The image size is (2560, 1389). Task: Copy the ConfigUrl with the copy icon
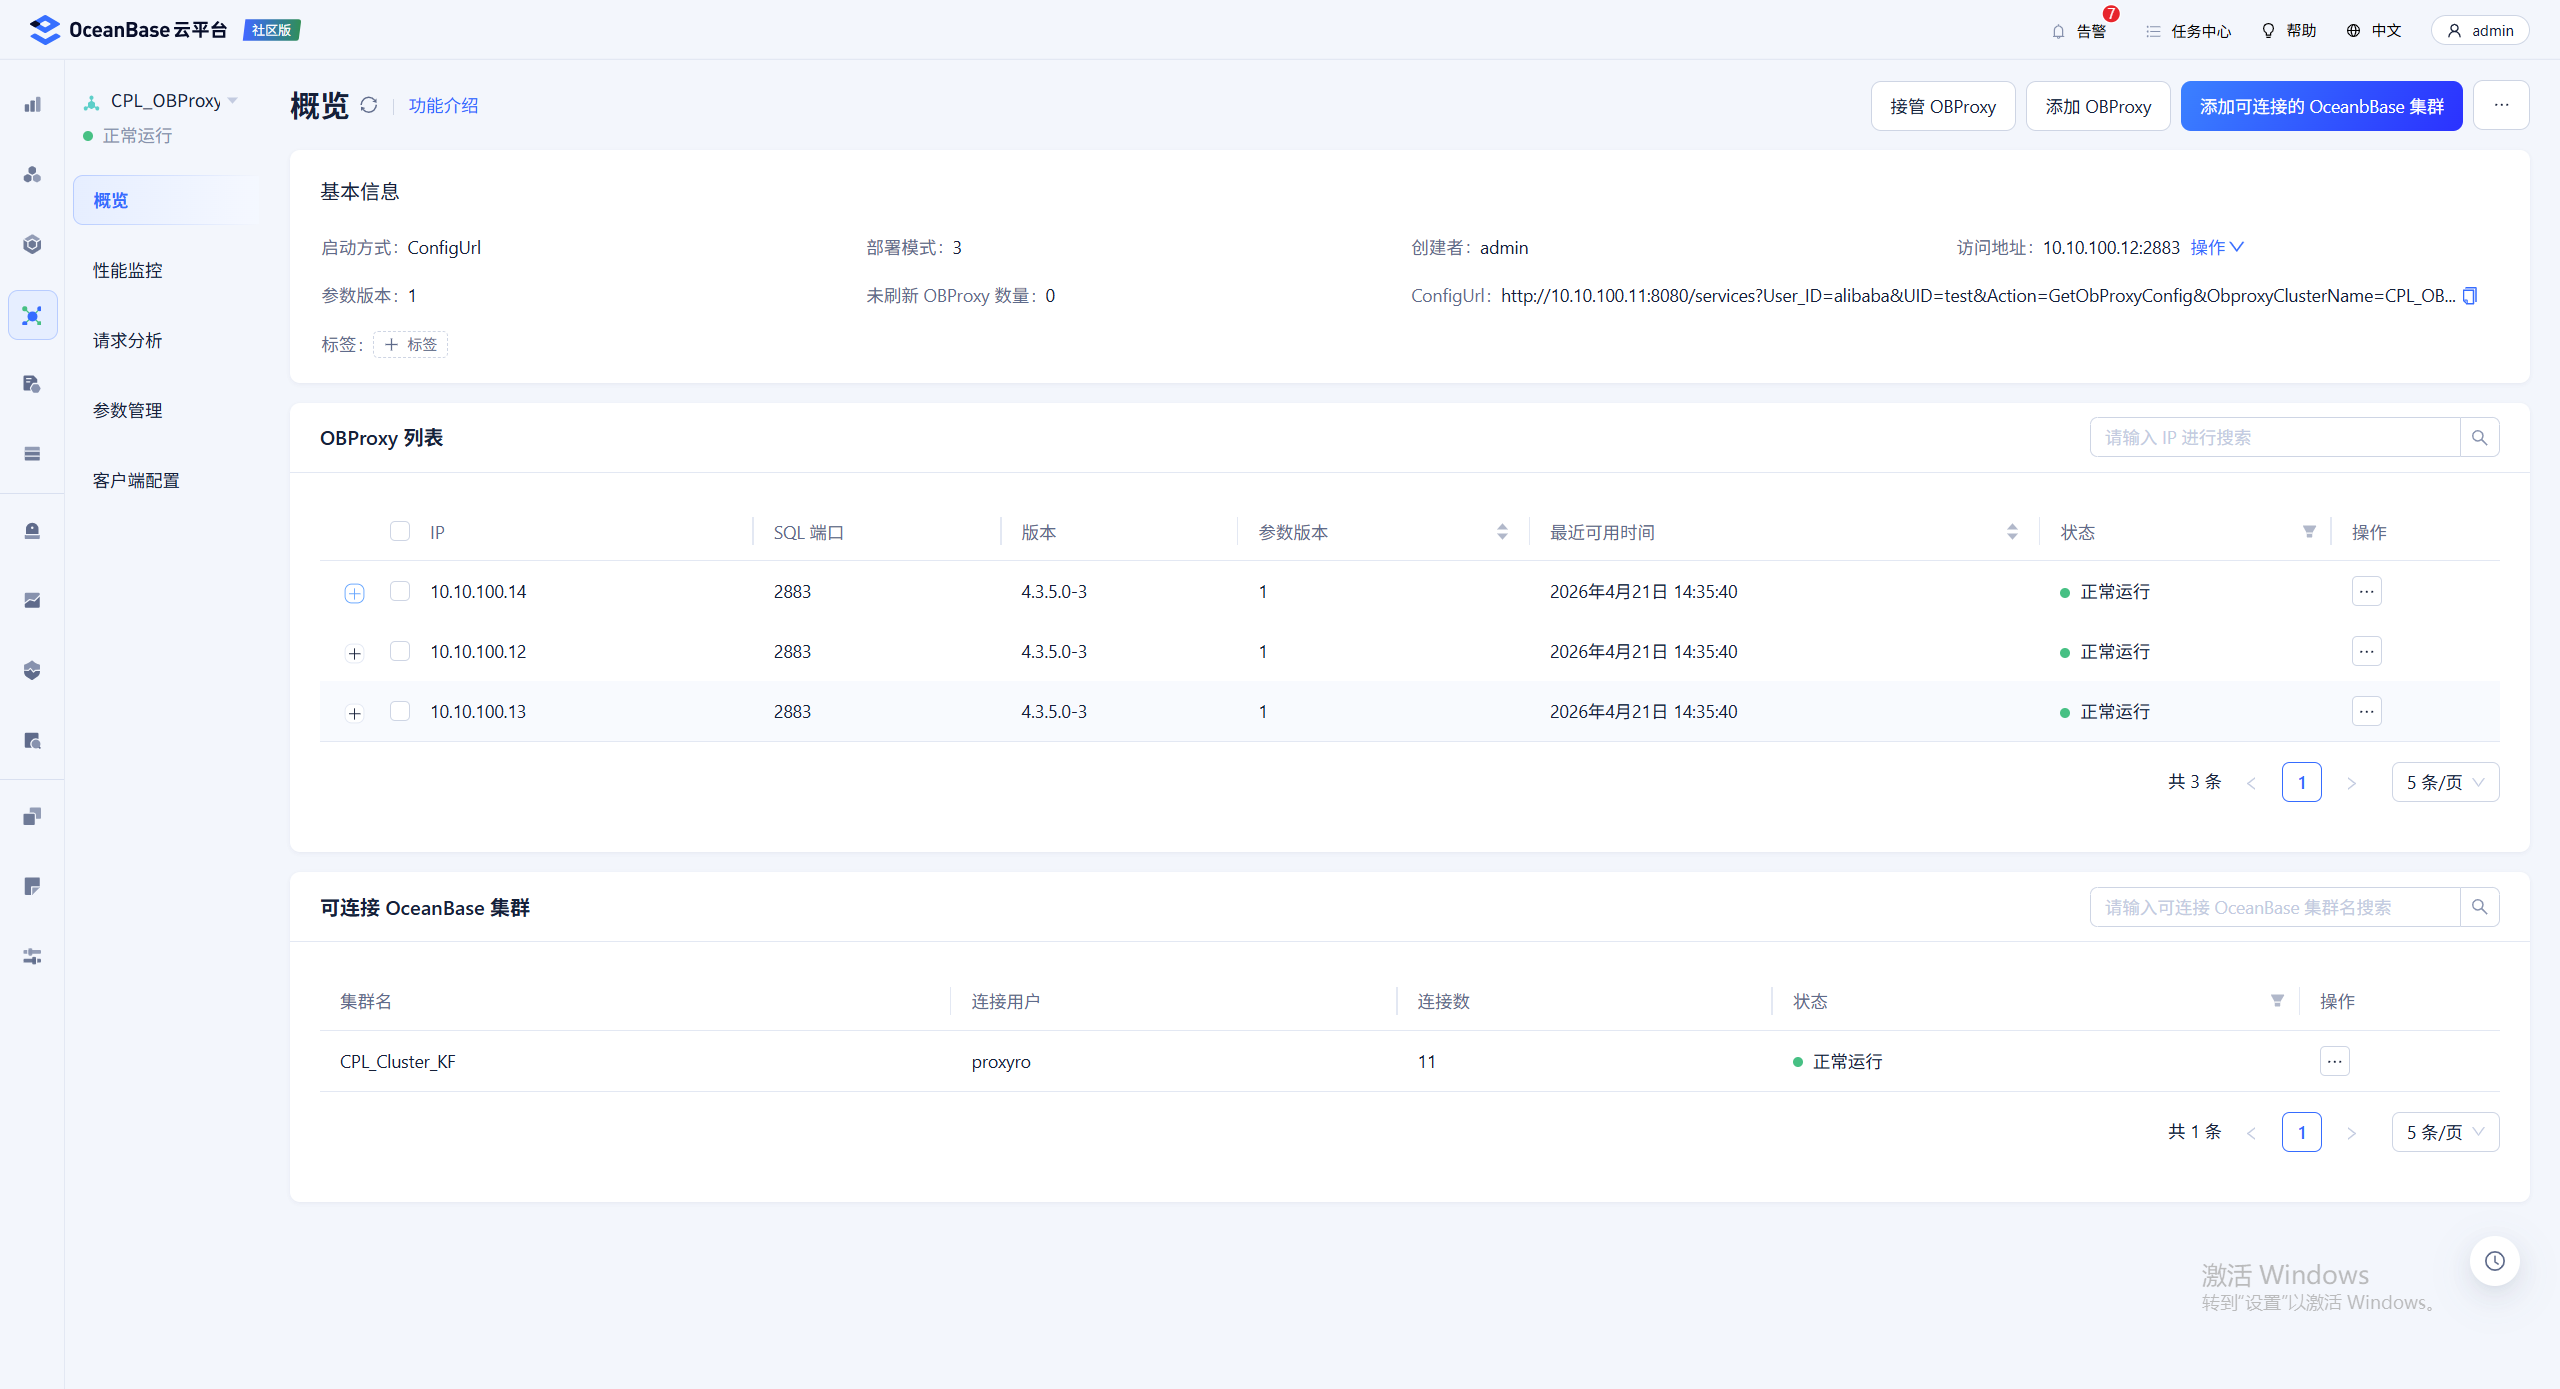point(2470,296)
